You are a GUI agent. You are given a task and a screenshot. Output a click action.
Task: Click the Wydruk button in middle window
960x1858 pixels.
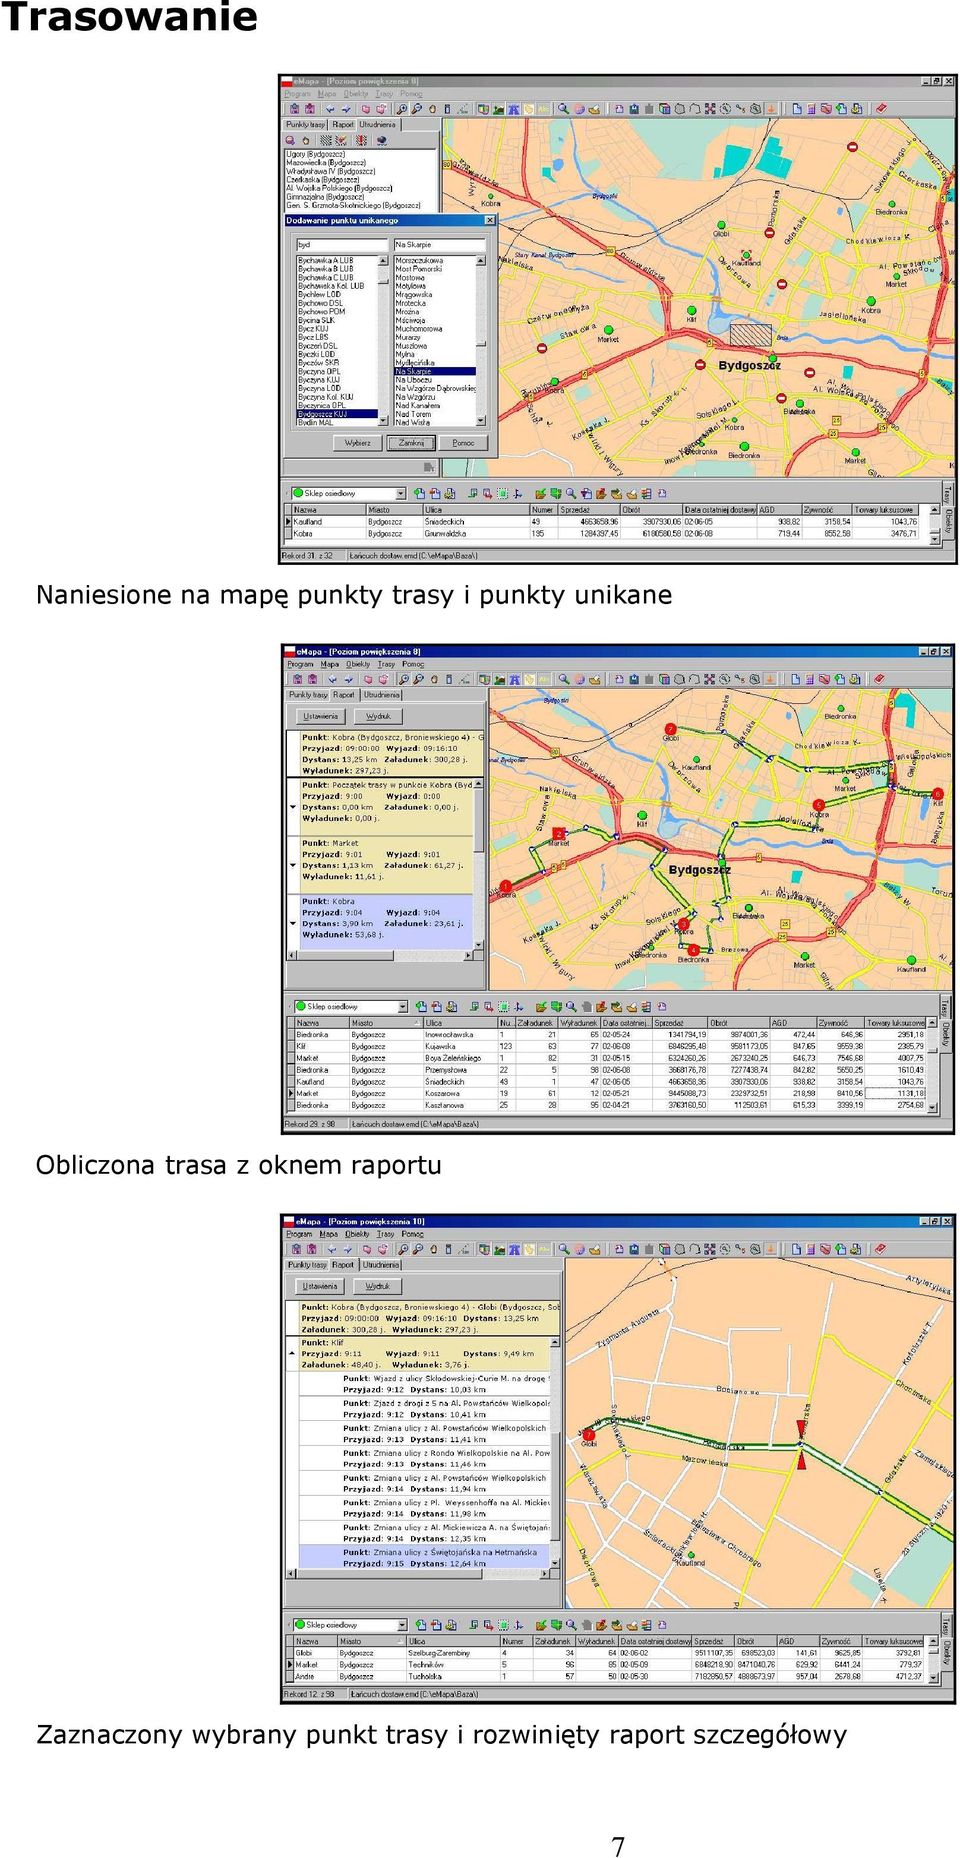(x=378, y=716)
